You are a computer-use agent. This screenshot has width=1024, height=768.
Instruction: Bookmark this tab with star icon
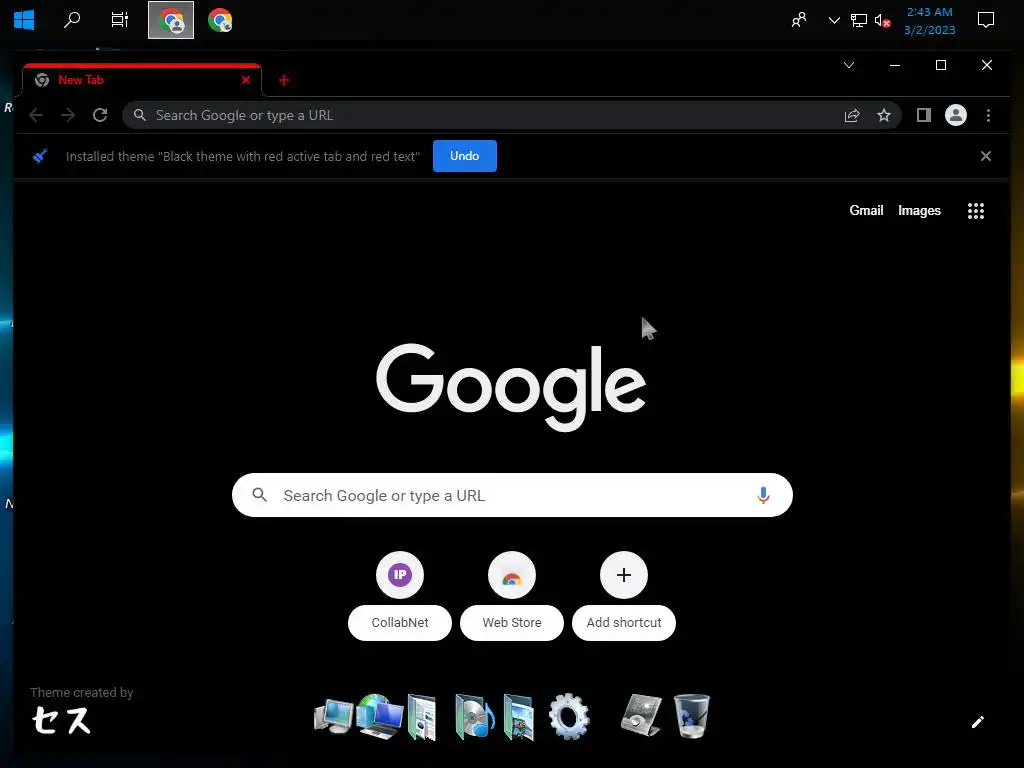point(884,116)
